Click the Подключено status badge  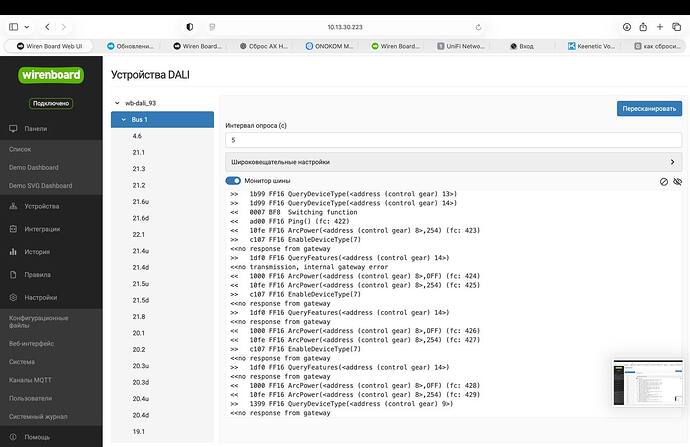51,103
